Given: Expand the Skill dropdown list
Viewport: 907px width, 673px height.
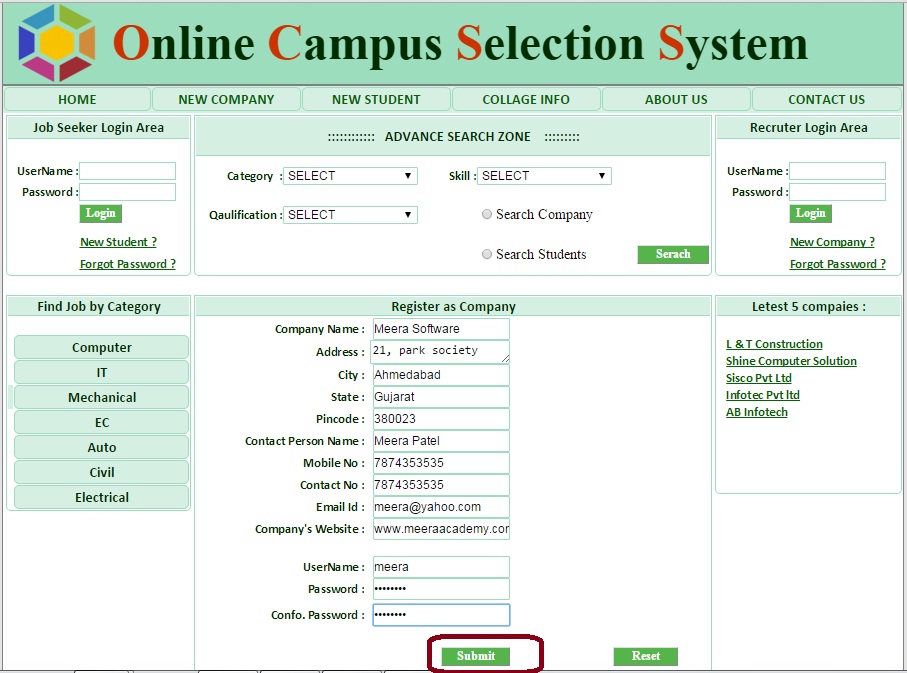Looking at the screenshot, I should (x=544, y=176).
